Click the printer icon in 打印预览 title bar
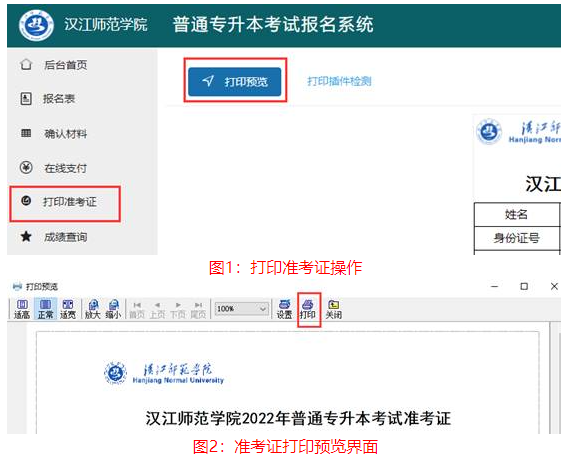 click(17, 286)
